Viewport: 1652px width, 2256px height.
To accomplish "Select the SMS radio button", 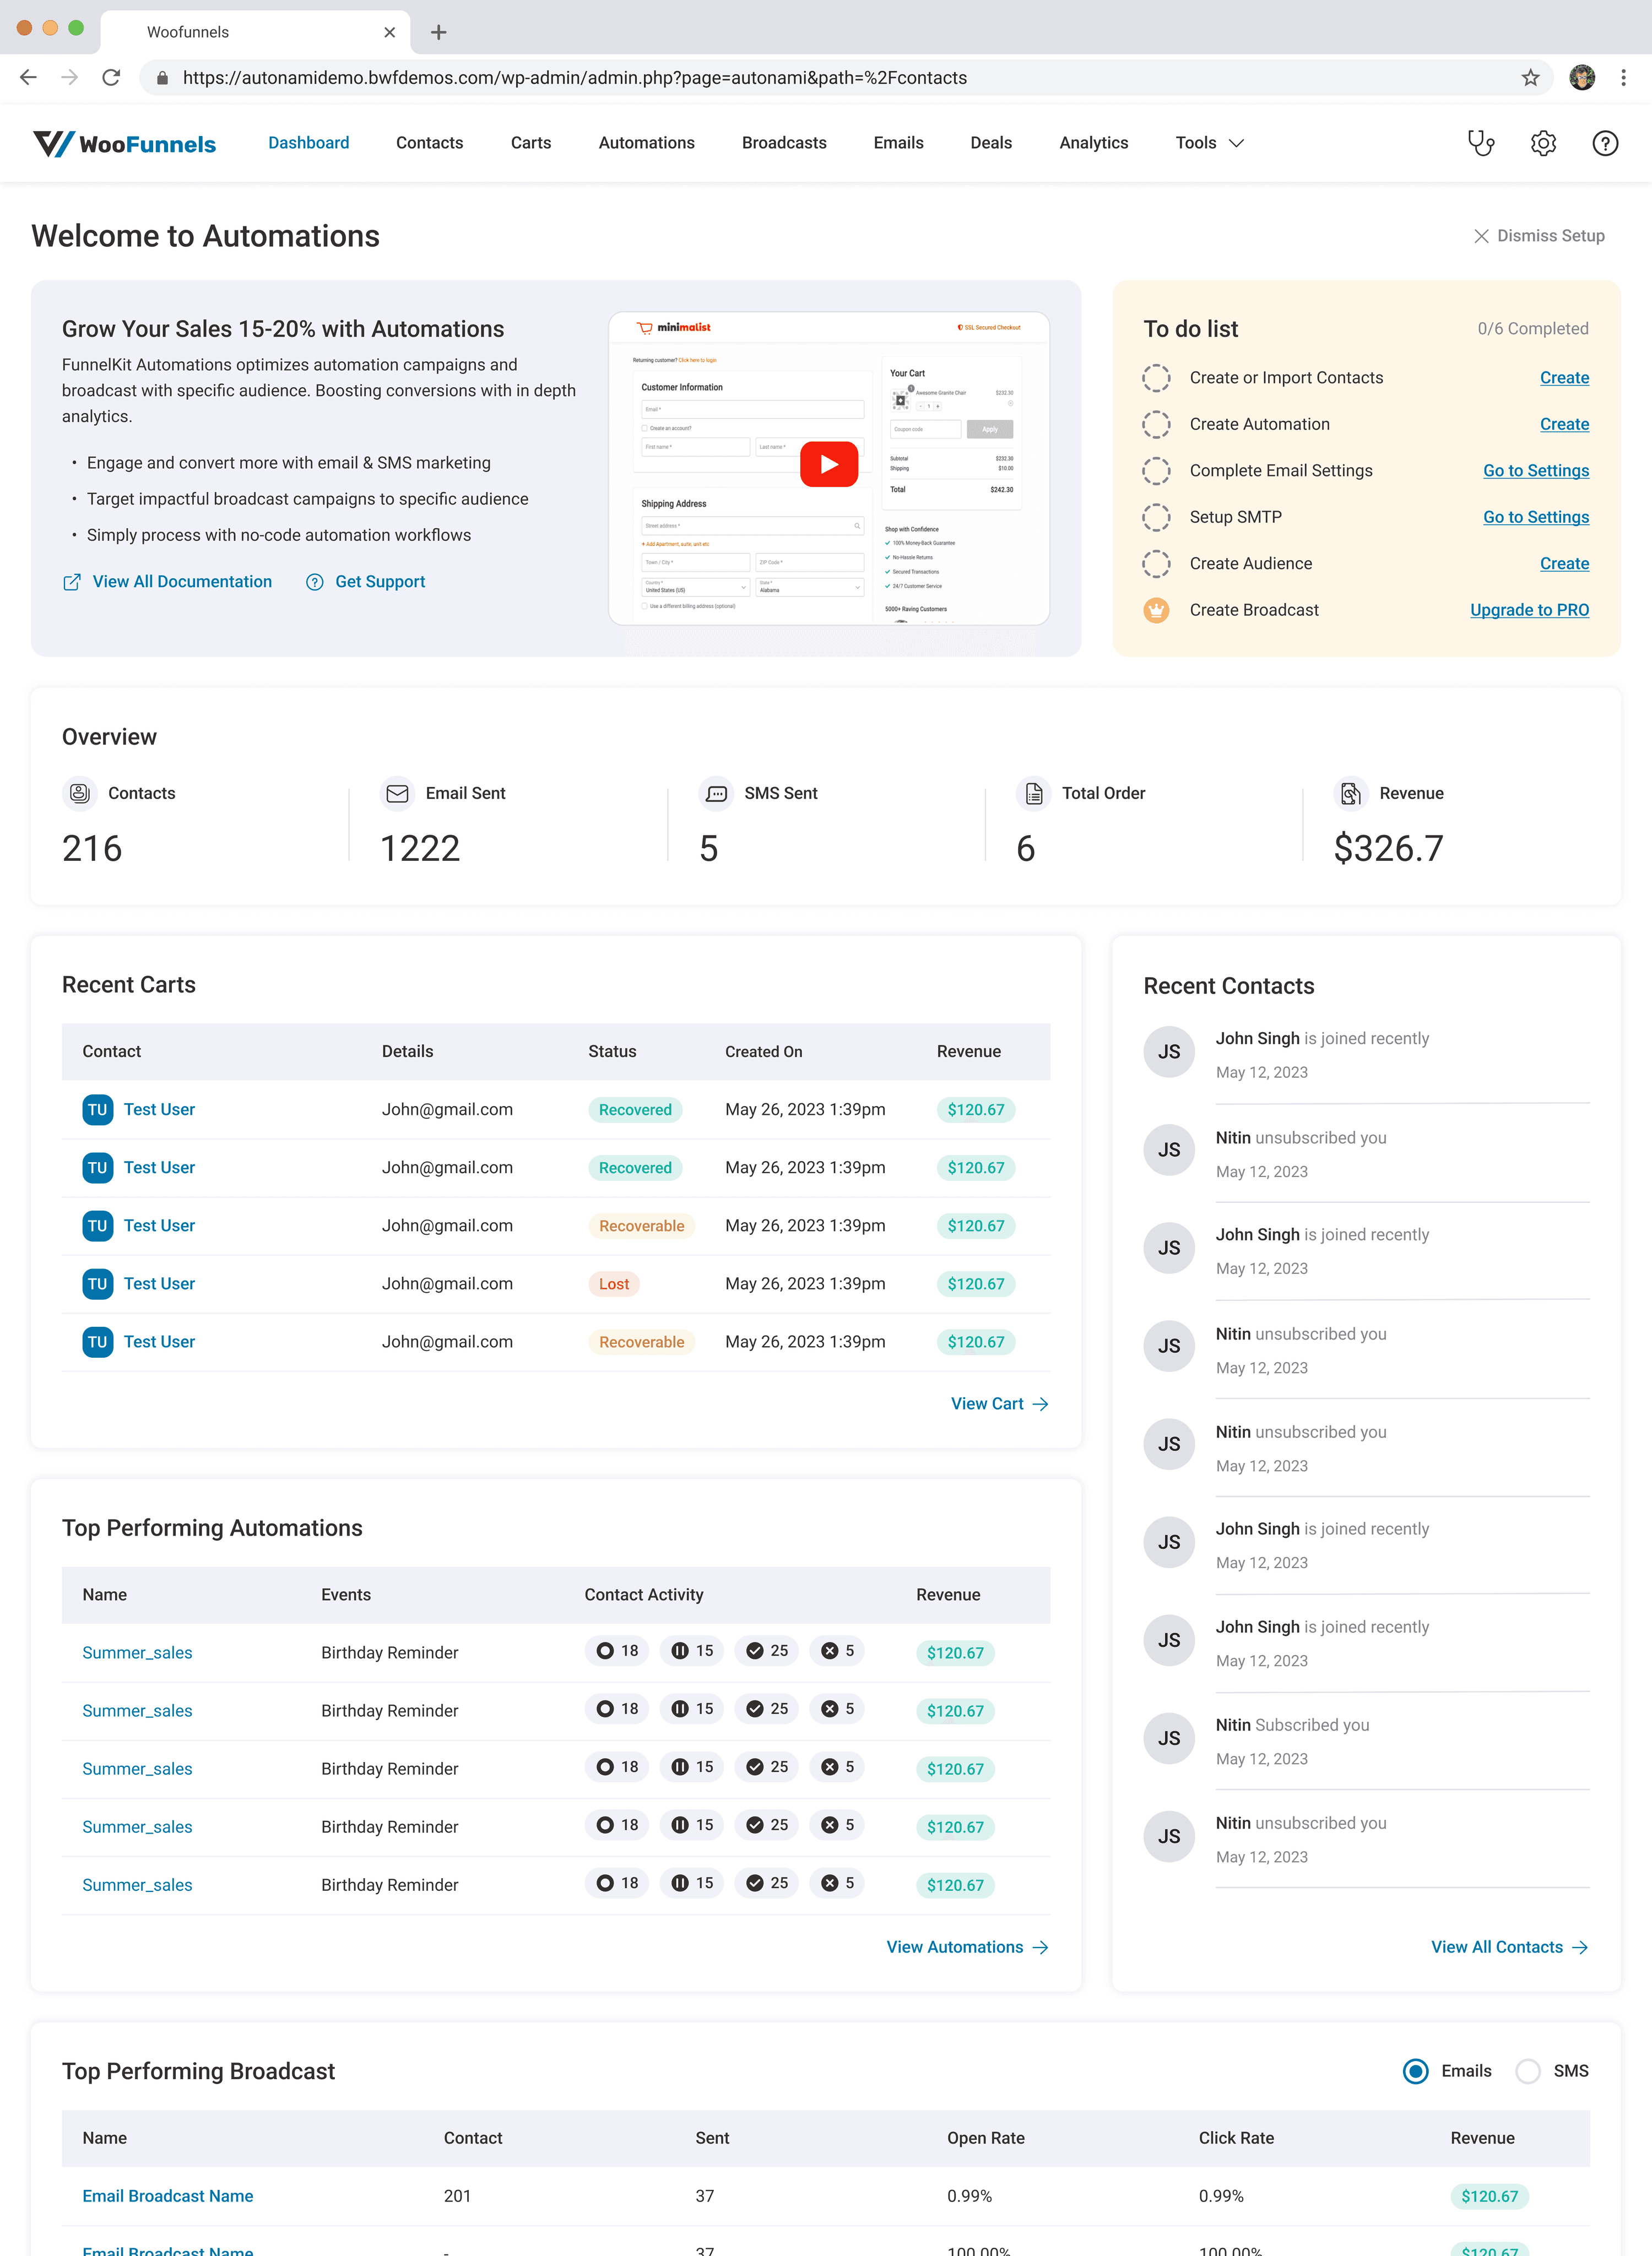I will point(1527,2071).
